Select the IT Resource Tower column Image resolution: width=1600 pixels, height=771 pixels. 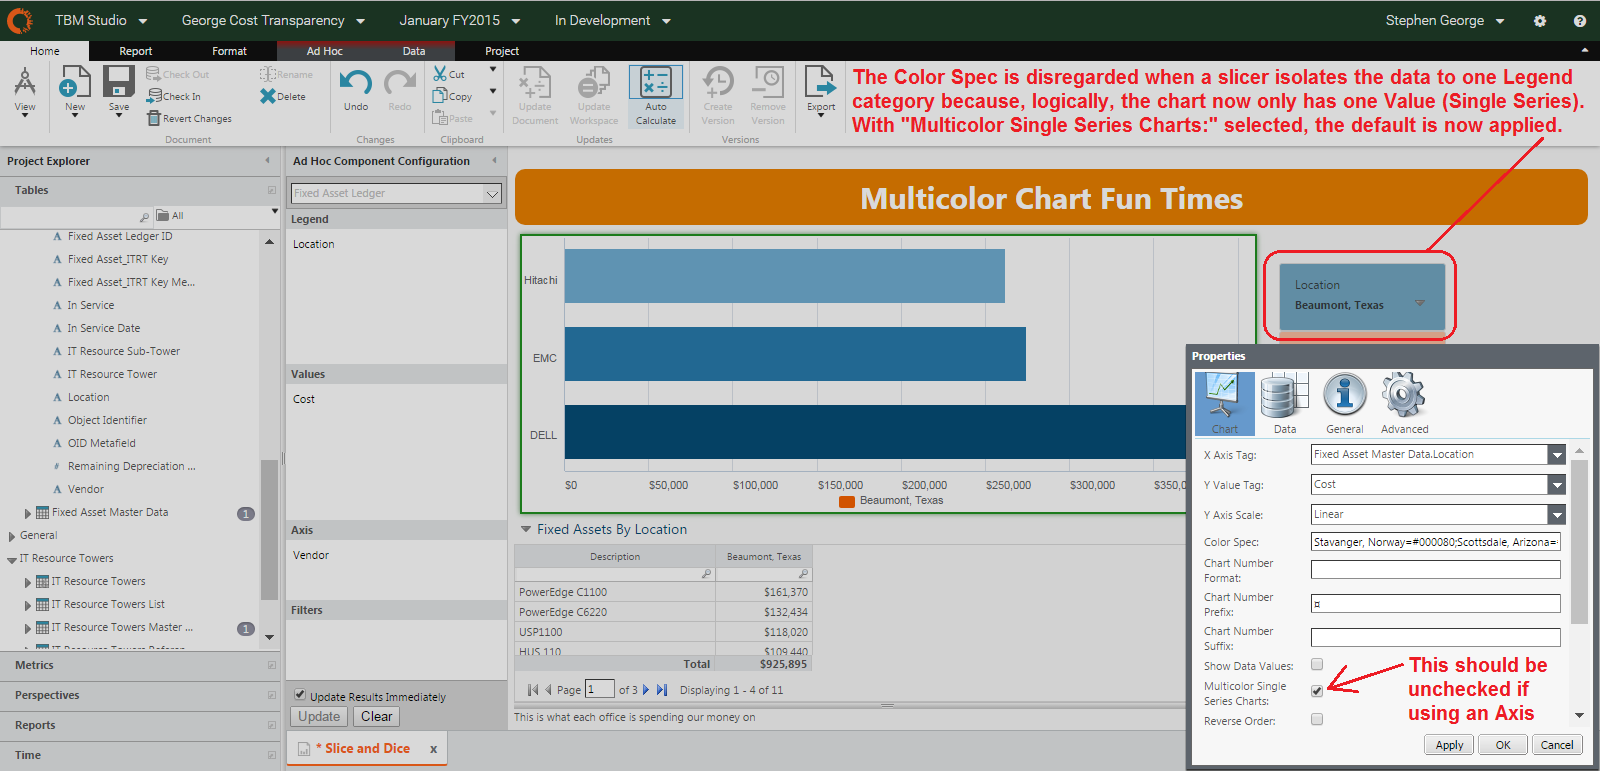[x=112, y=374]
